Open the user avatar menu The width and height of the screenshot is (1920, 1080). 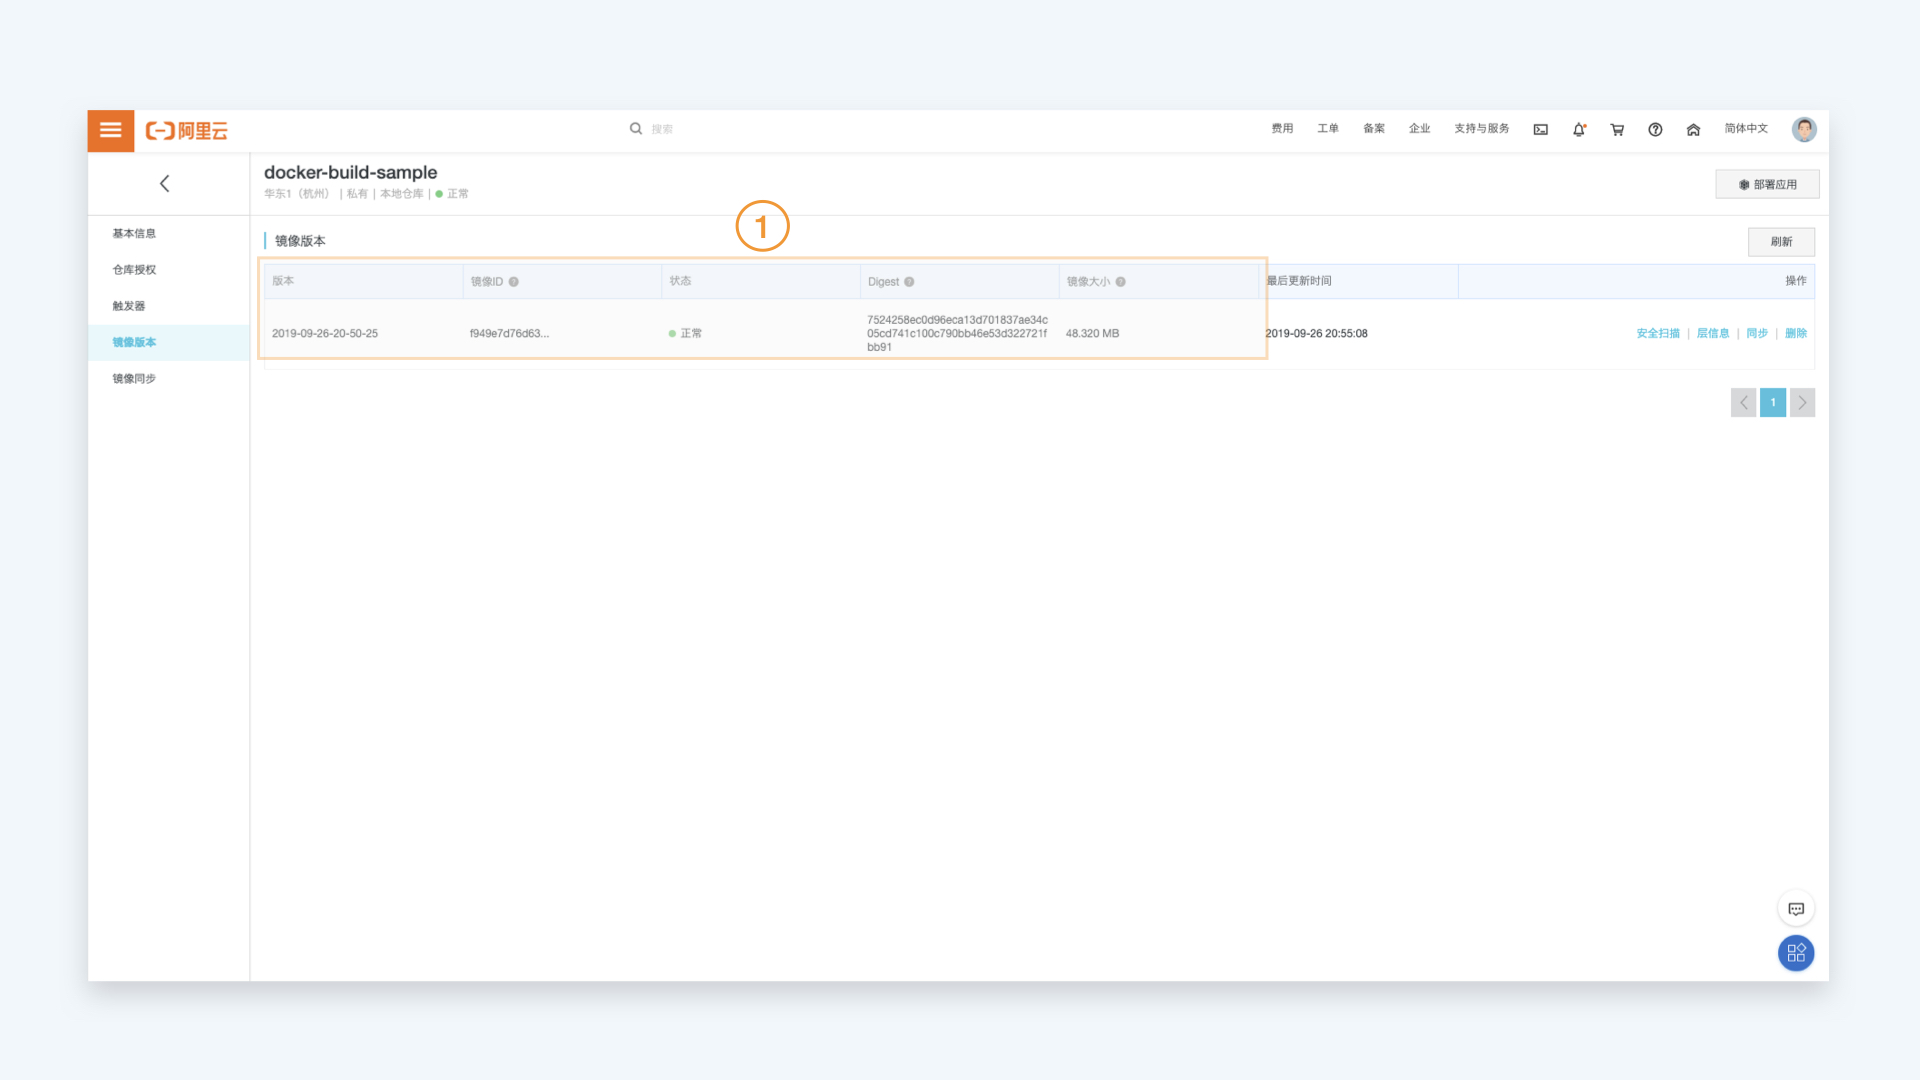(1804, 130)
